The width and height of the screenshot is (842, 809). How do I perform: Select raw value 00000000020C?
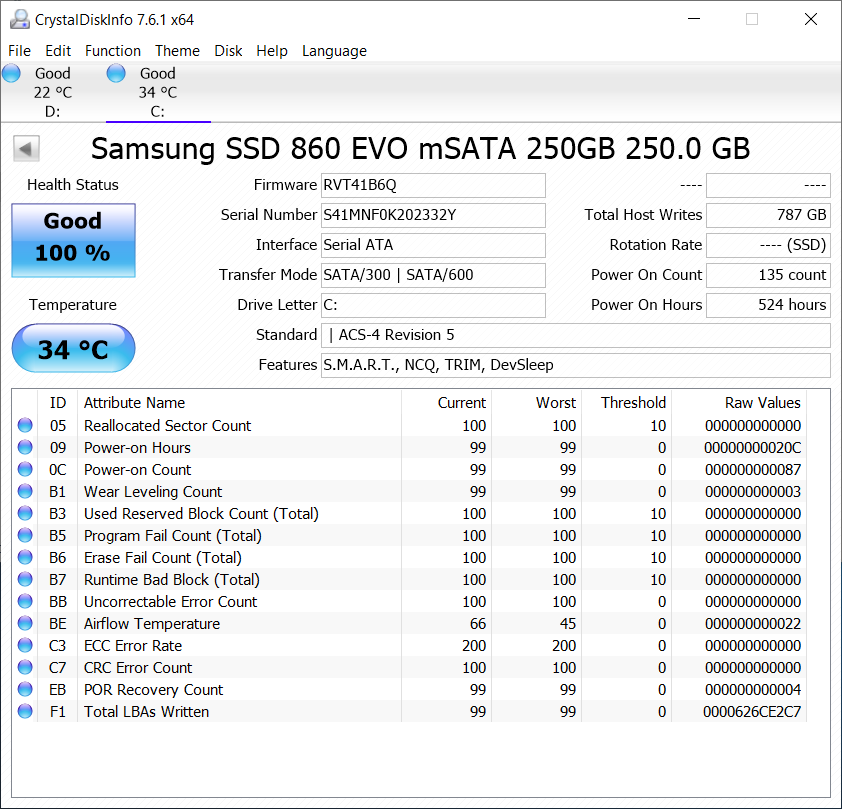pyautogui.click(x=752, y=448)
